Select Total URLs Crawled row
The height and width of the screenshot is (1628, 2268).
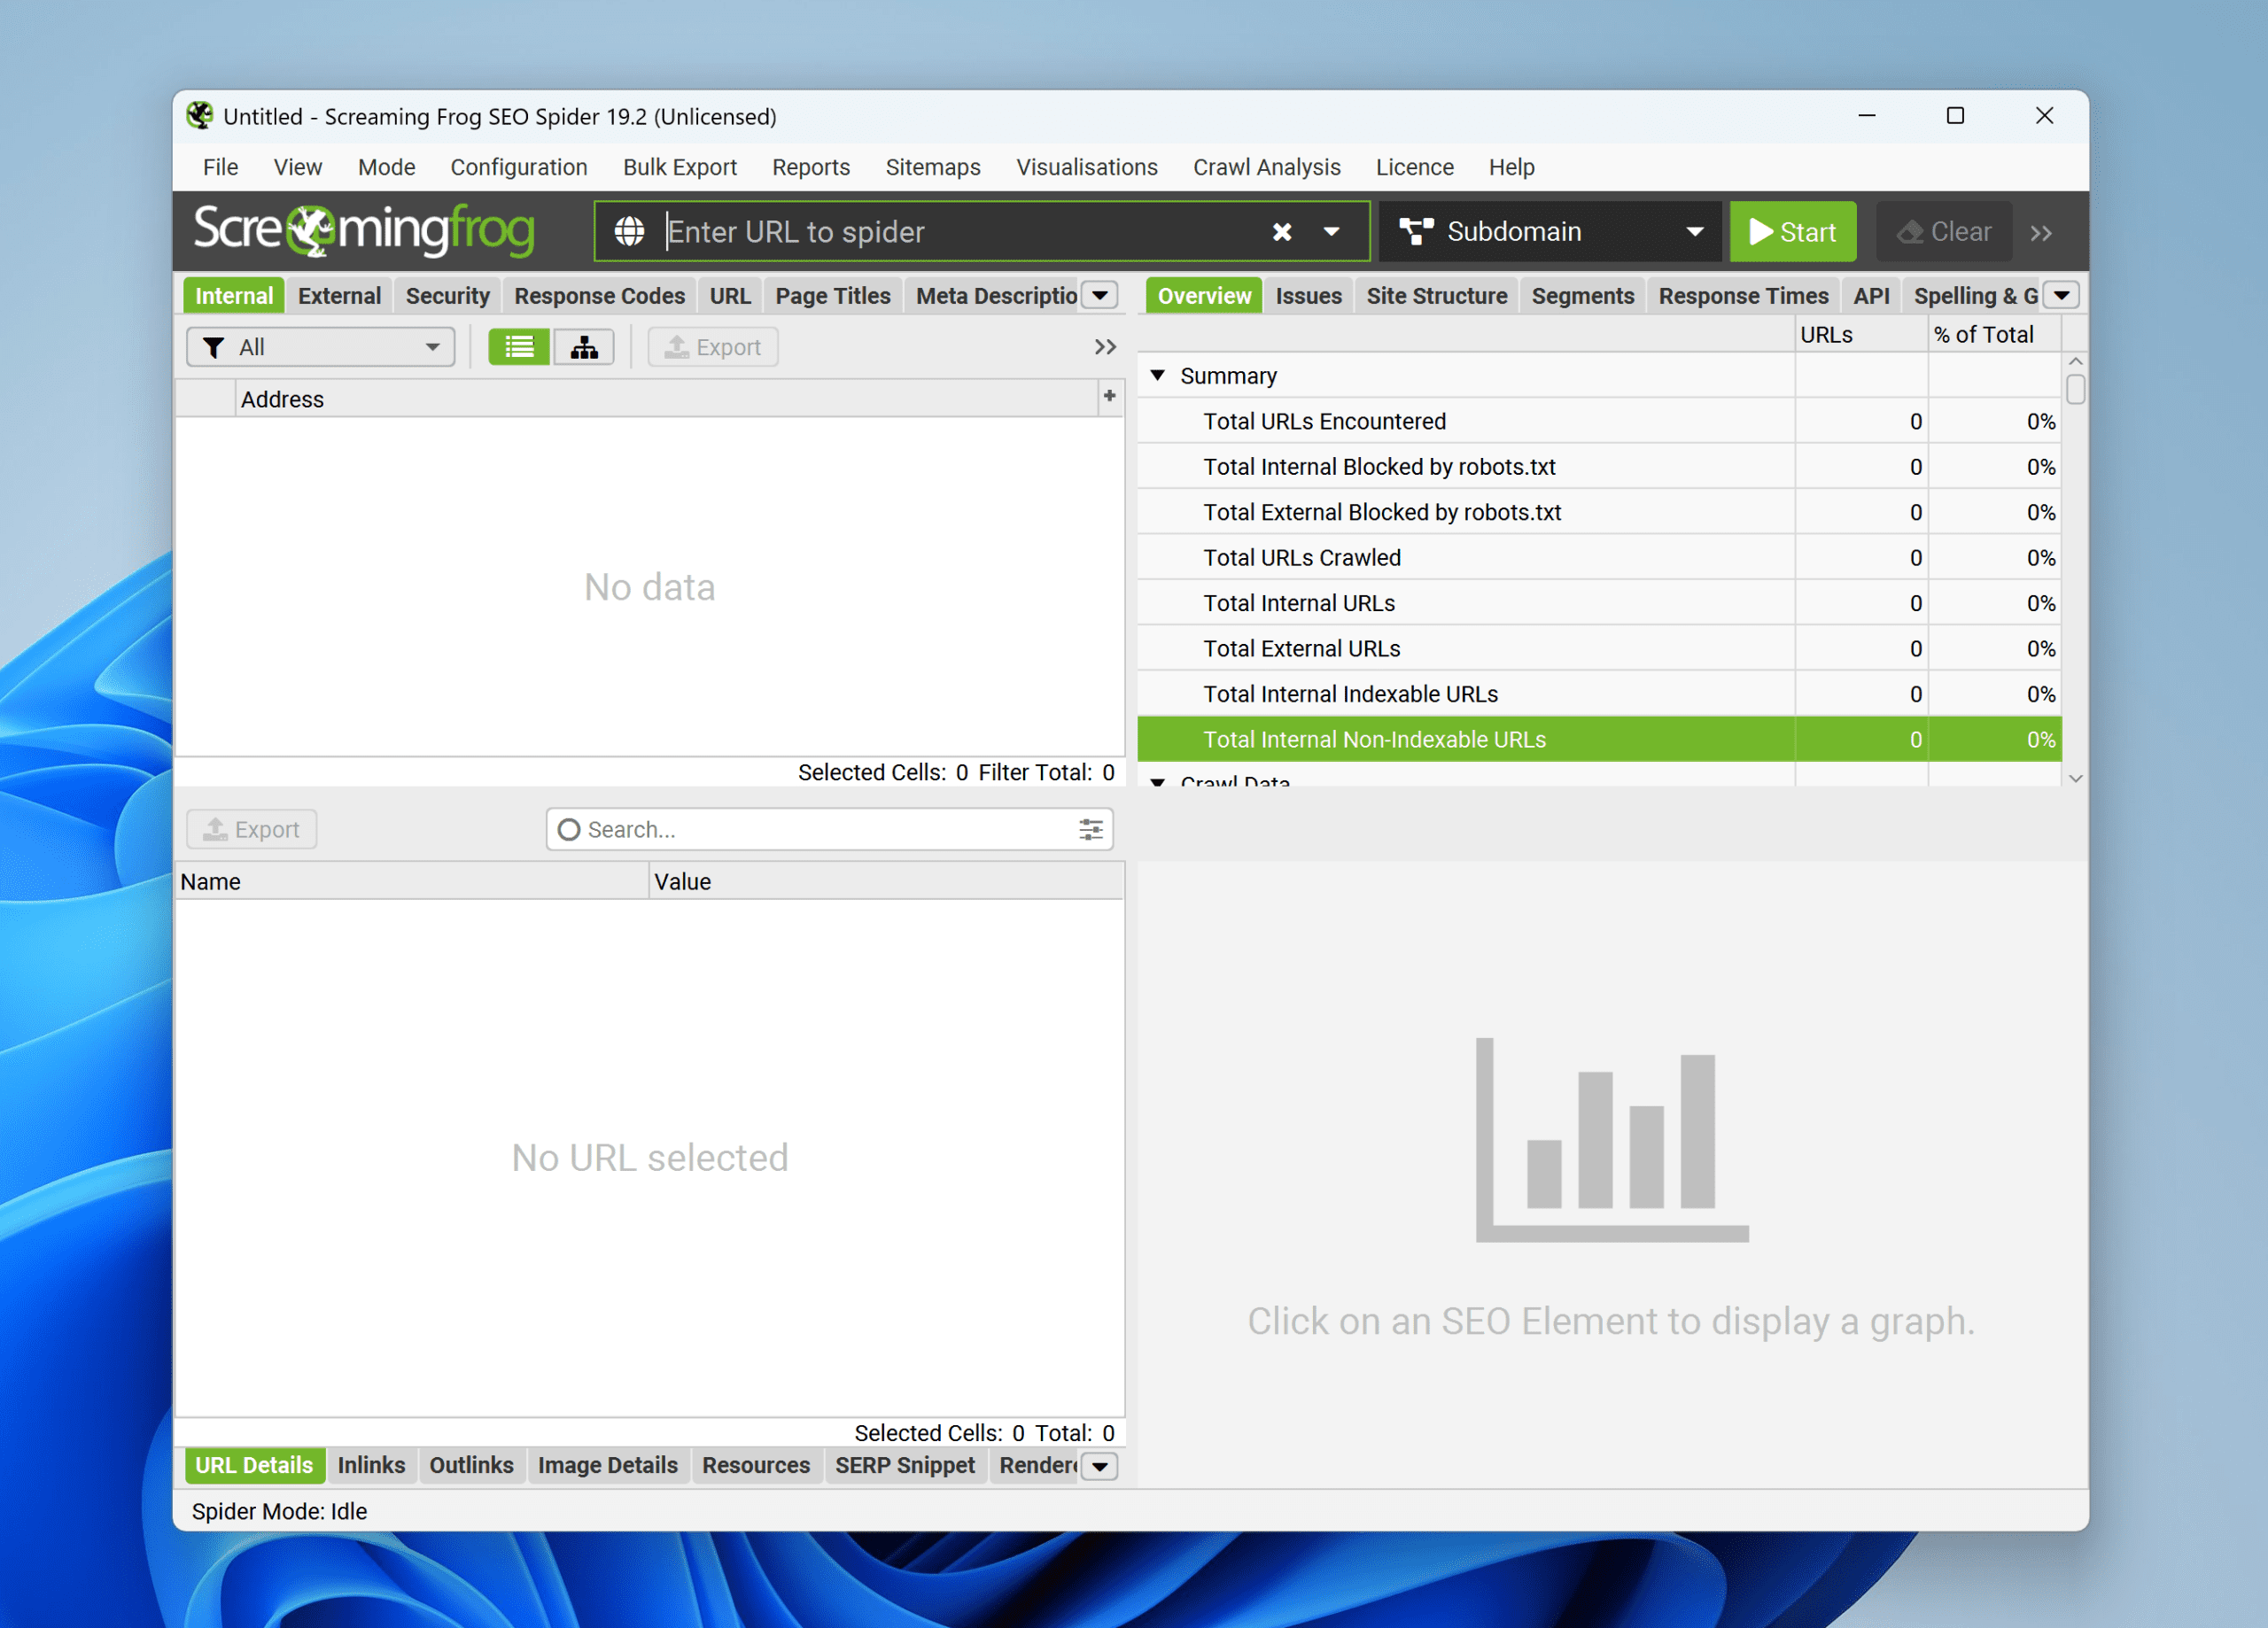1600,558
